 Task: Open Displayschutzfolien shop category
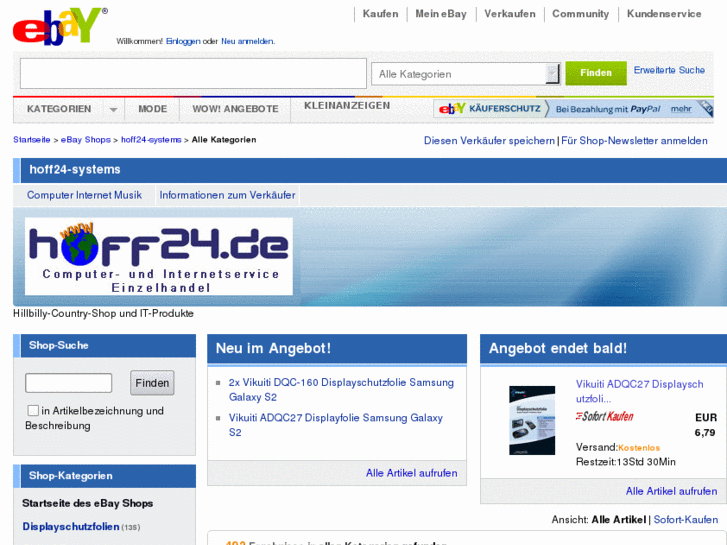pos(71,526)
